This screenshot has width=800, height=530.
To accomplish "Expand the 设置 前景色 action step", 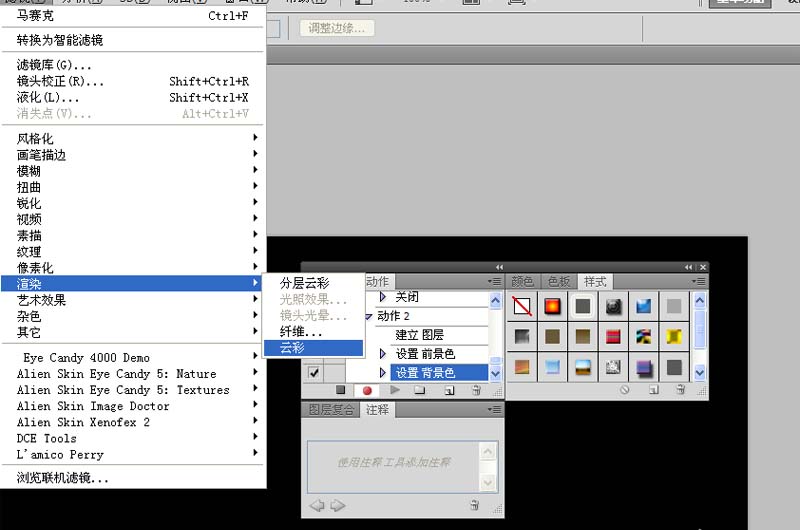I will (383, 354).
